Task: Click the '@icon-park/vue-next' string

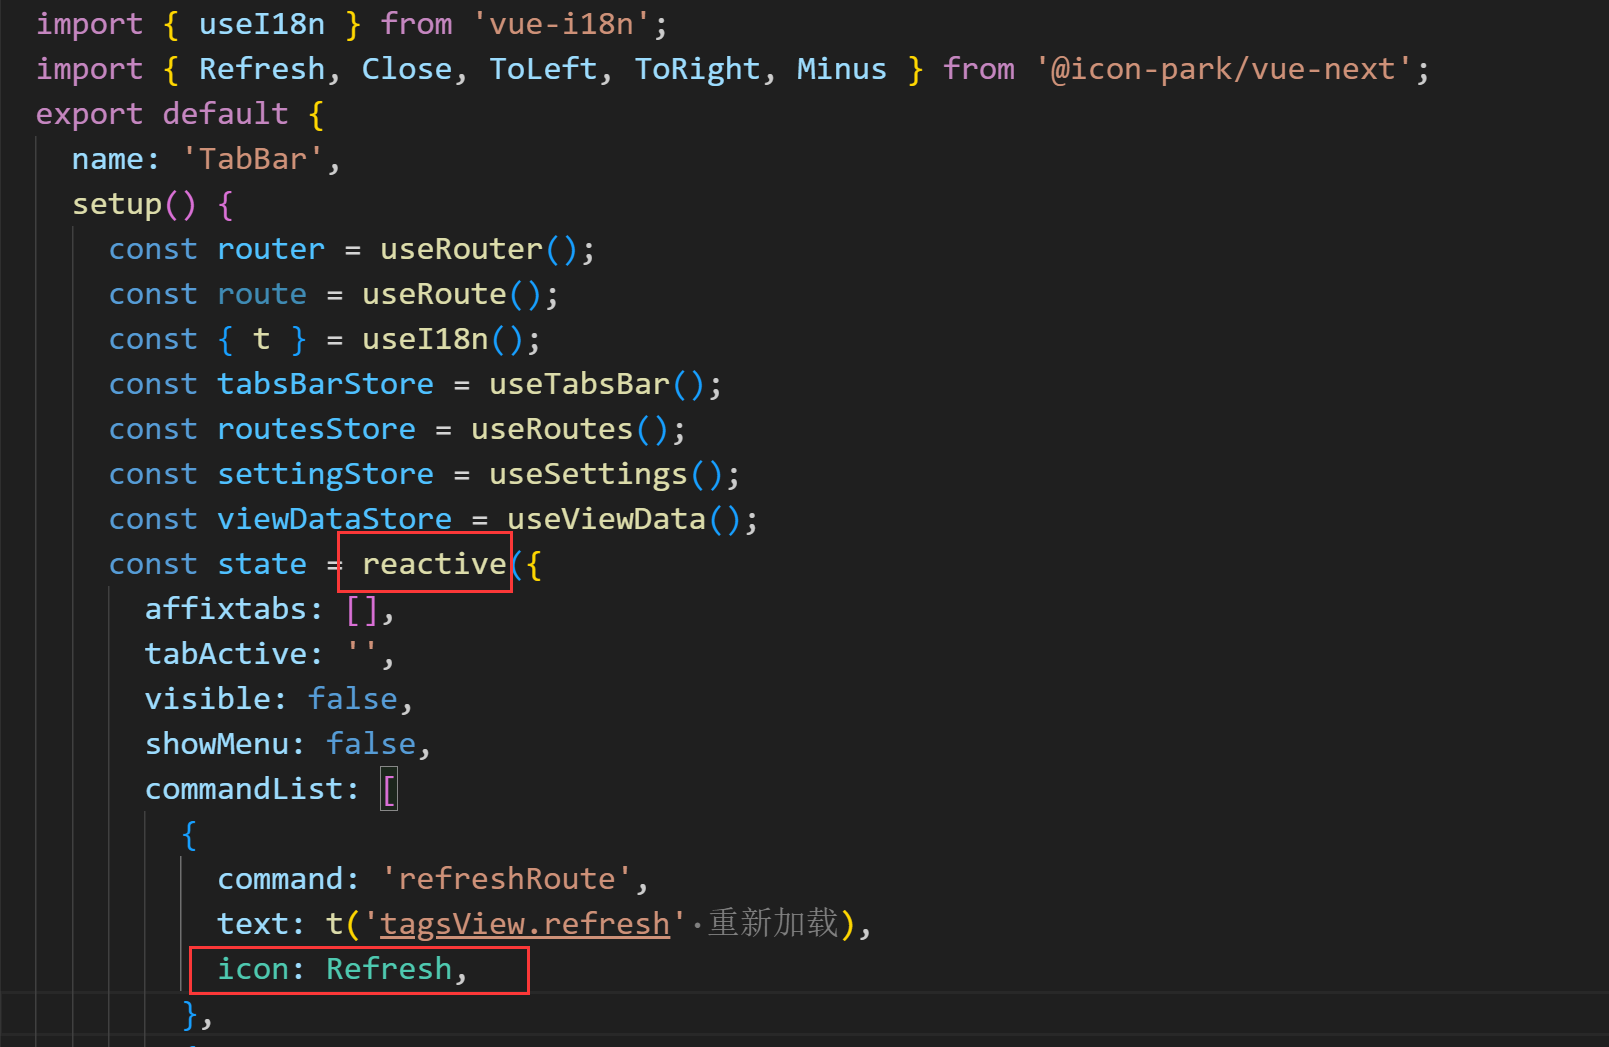Action: (x=1223, y=69)
